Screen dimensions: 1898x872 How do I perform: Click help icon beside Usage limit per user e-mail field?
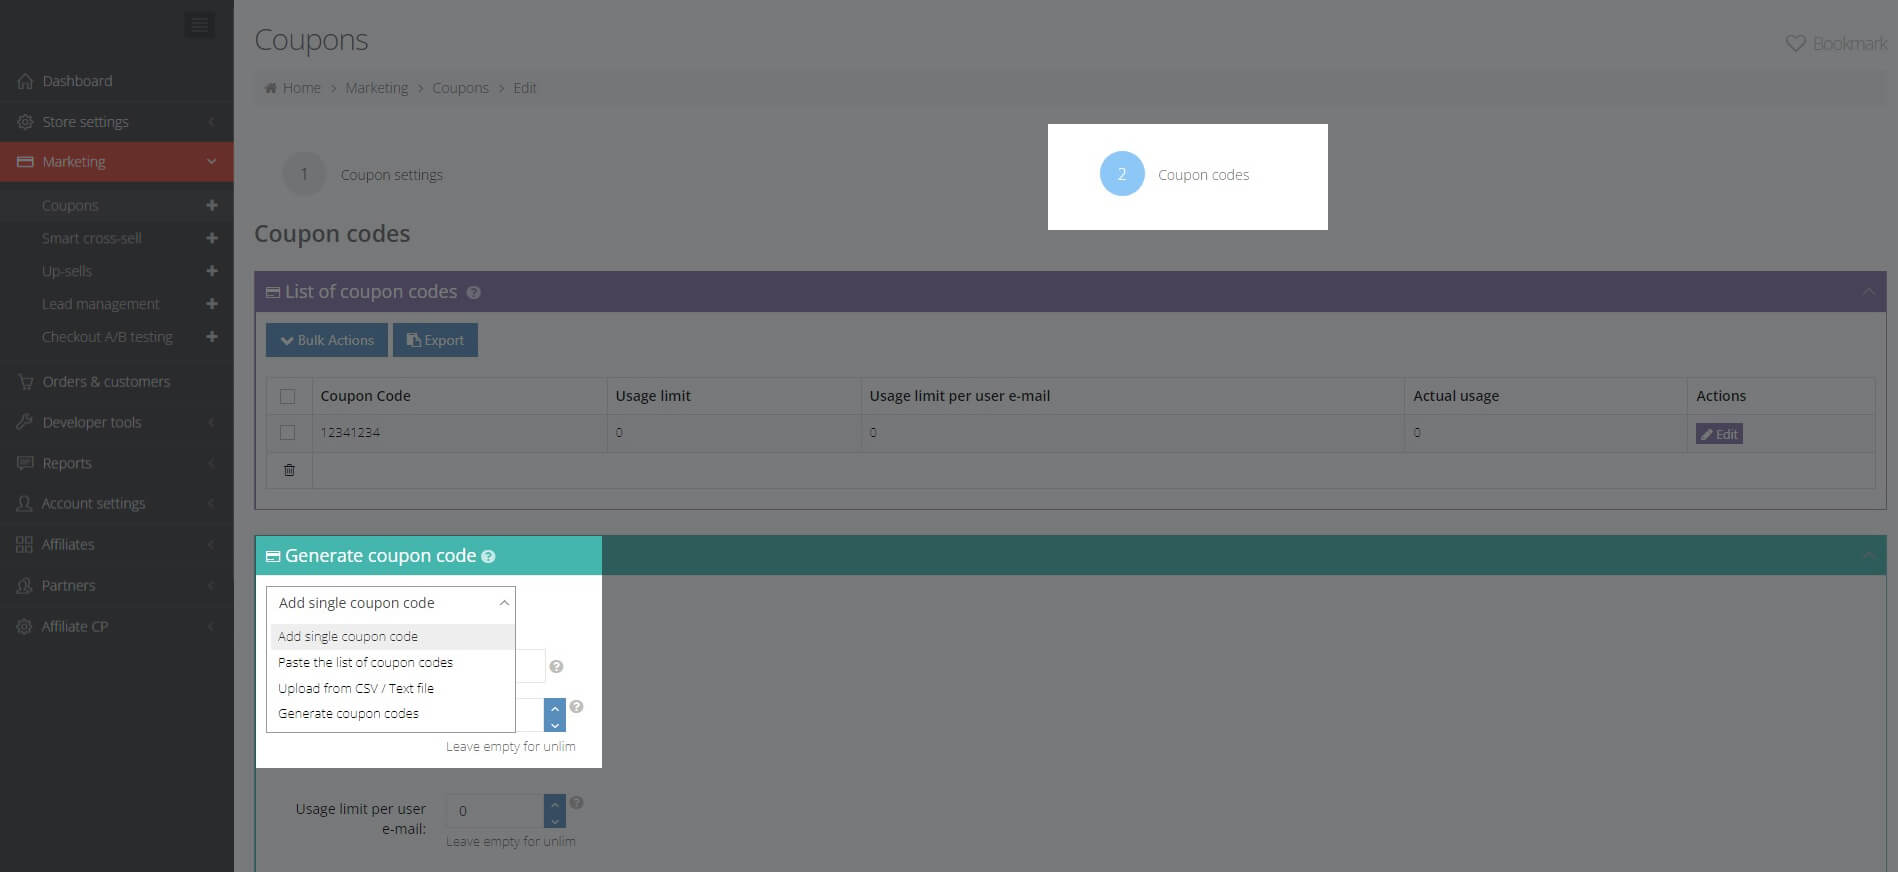(x=576, y=803)
